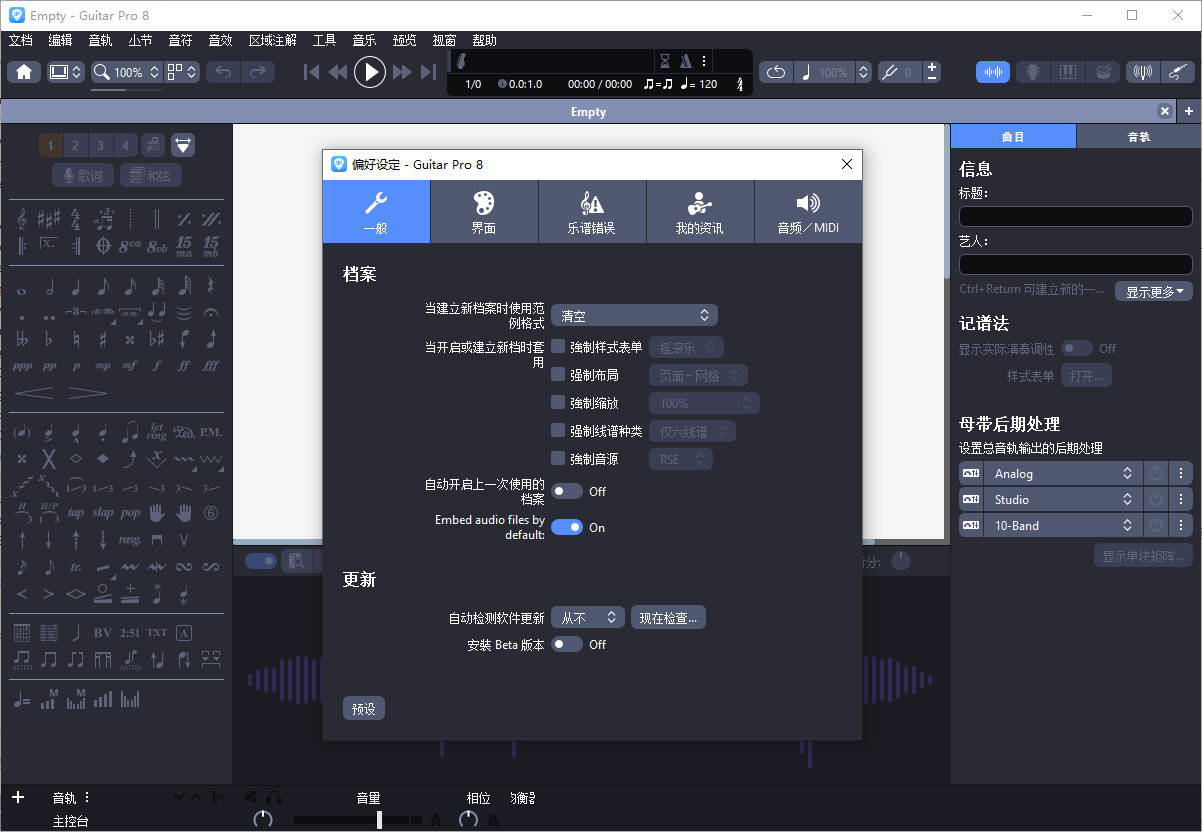This screenshot has width=1202, height=832.
Task: Toggle 自动开启上一次使用的档案 switch on
Action: click(x=567, y=491)
